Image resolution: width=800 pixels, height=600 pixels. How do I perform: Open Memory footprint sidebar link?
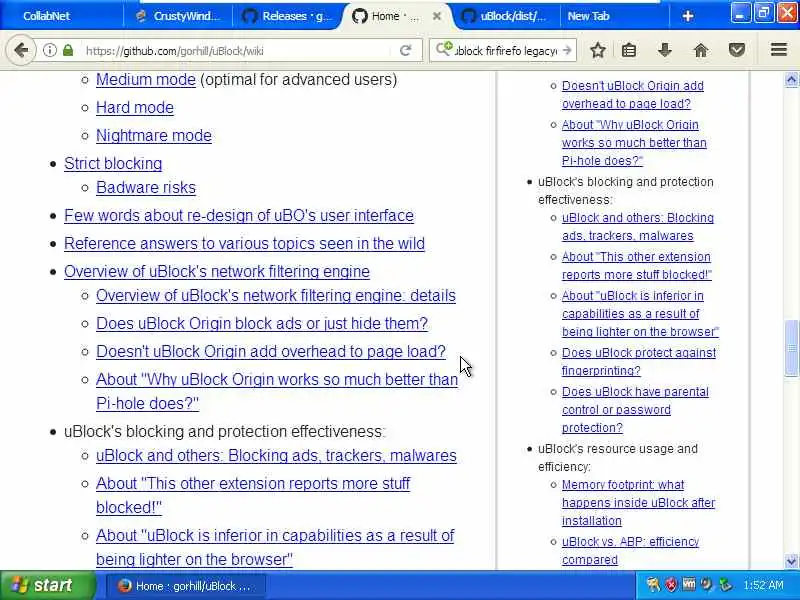coord(638,503)
